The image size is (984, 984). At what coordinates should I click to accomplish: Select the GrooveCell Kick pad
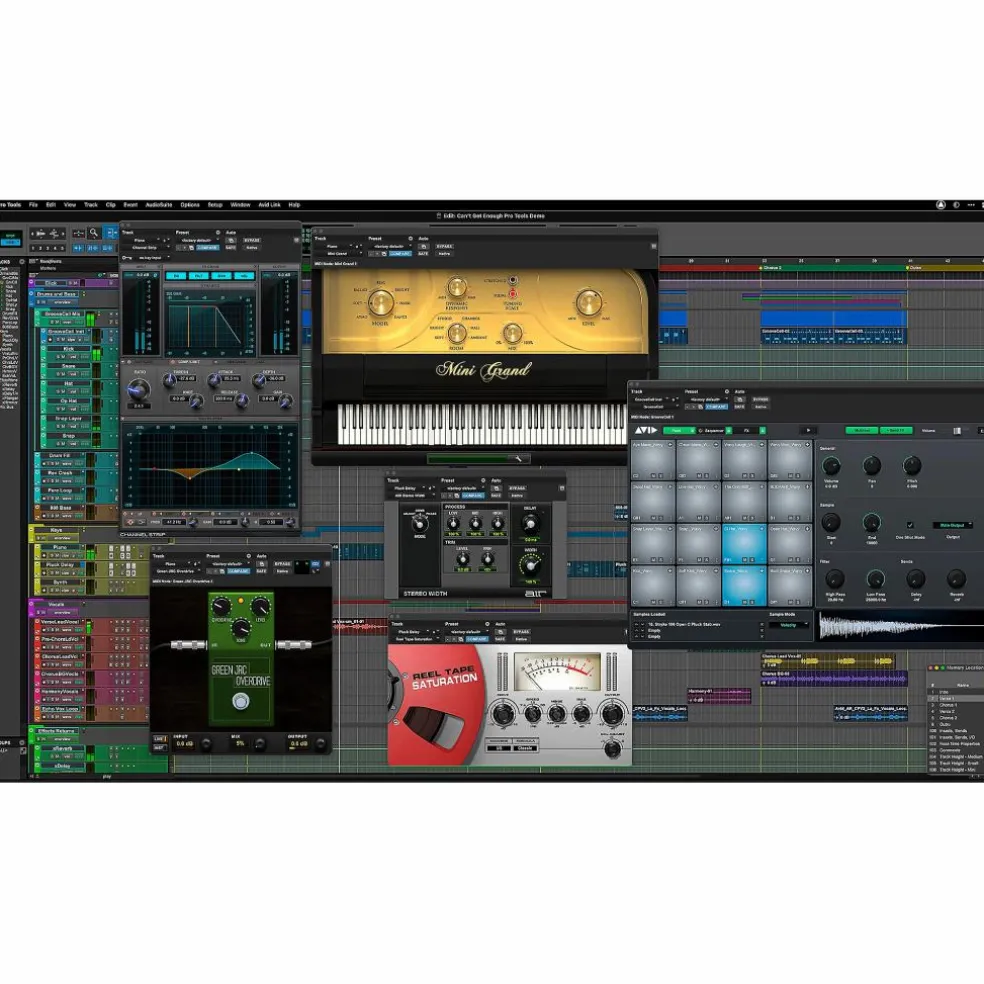(x=653, y=587)
